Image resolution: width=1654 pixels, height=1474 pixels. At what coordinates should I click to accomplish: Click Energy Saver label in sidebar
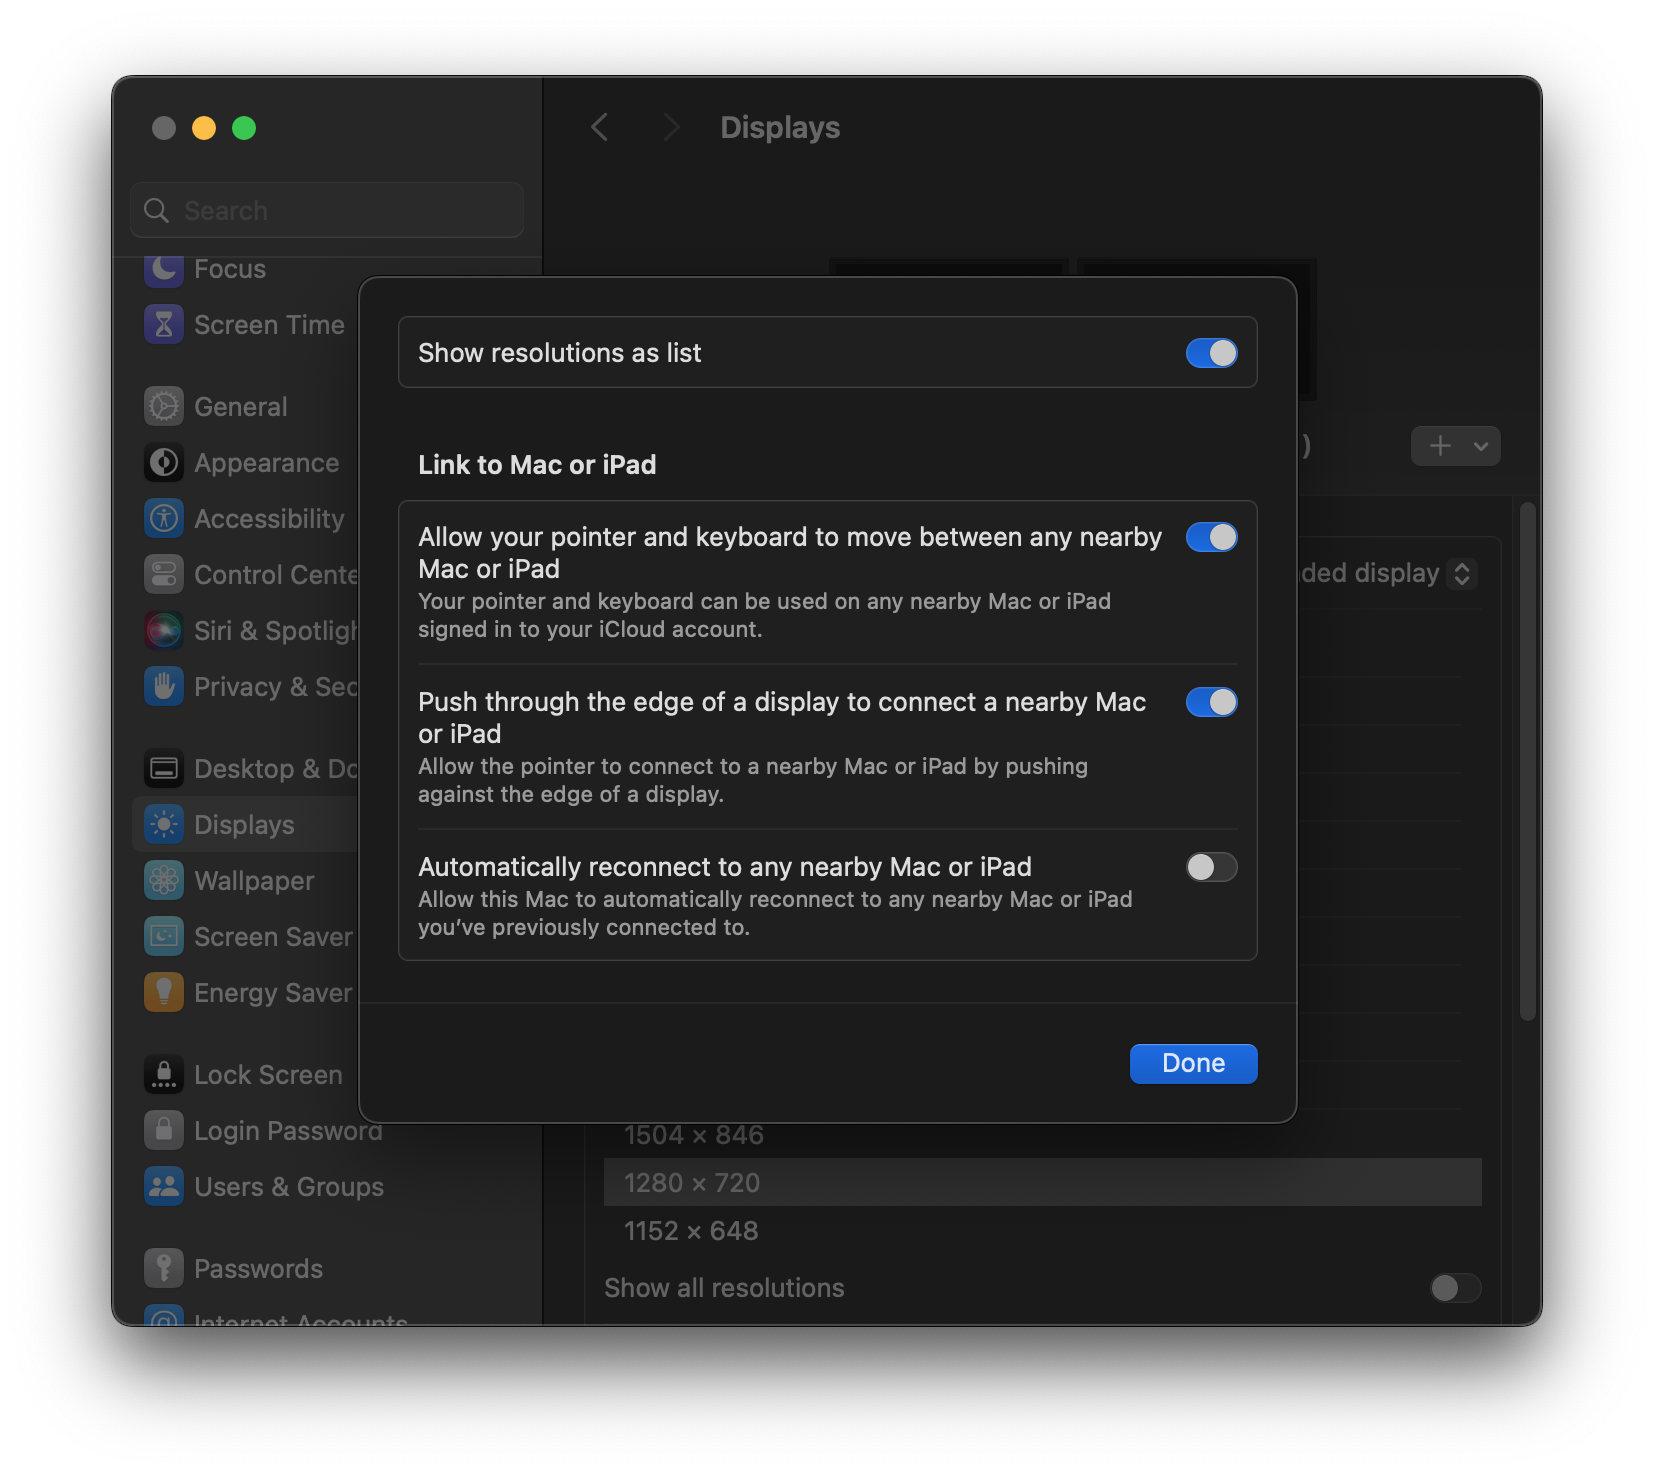[x=273, y=992]
